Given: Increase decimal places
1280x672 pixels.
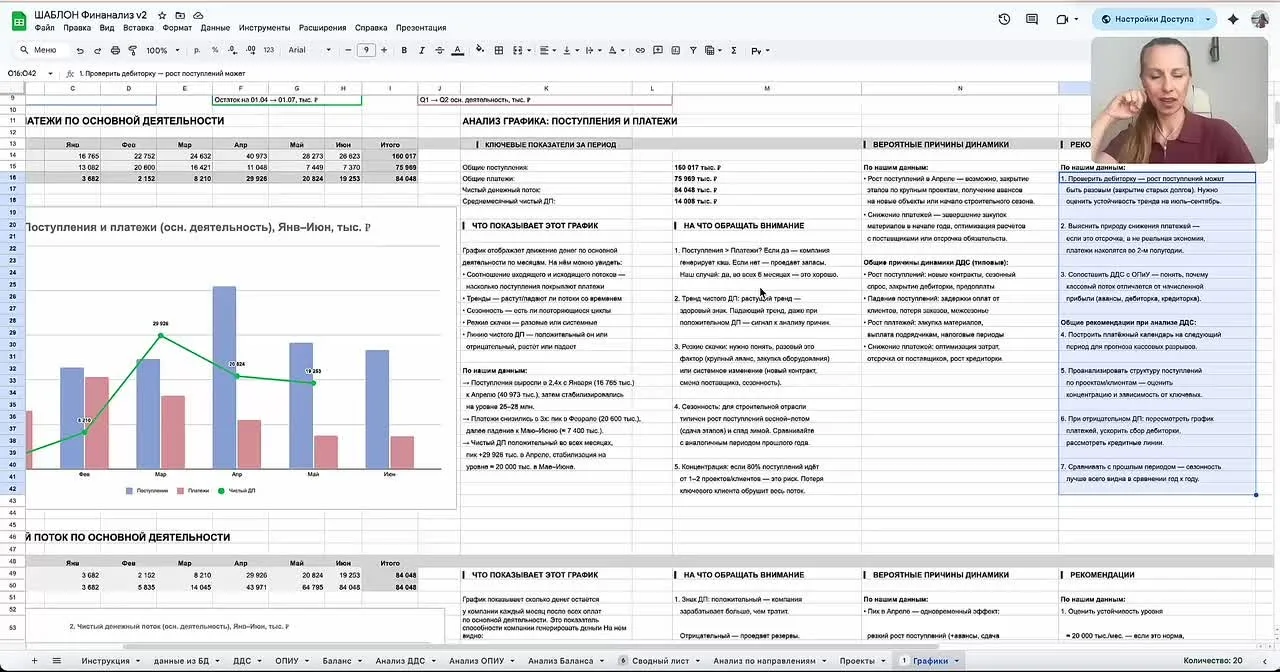Looking at the screenshot, I should pos(251,50).
